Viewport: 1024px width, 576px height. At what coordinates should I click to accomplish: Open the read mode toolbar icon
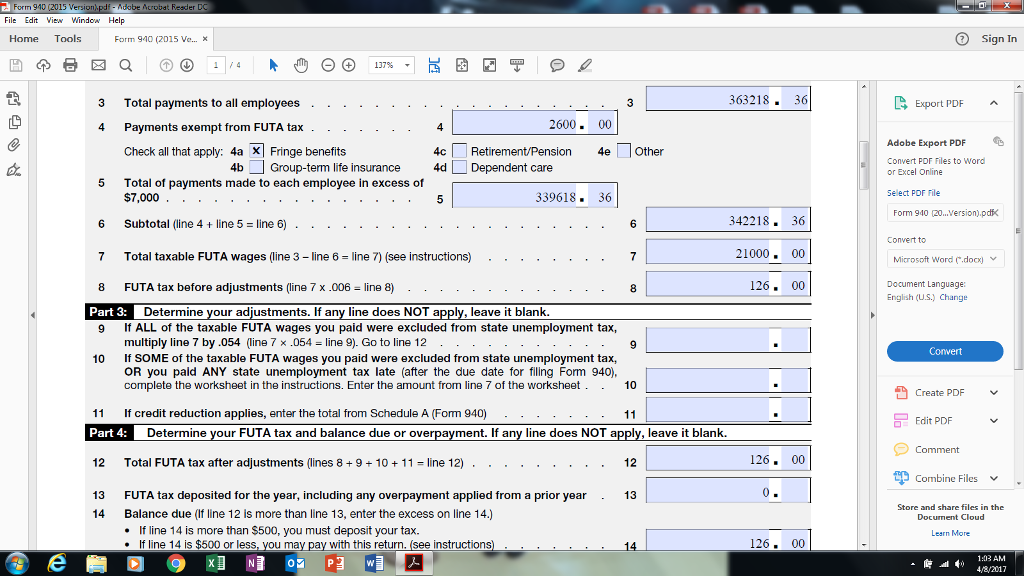[x=517, y=65]
